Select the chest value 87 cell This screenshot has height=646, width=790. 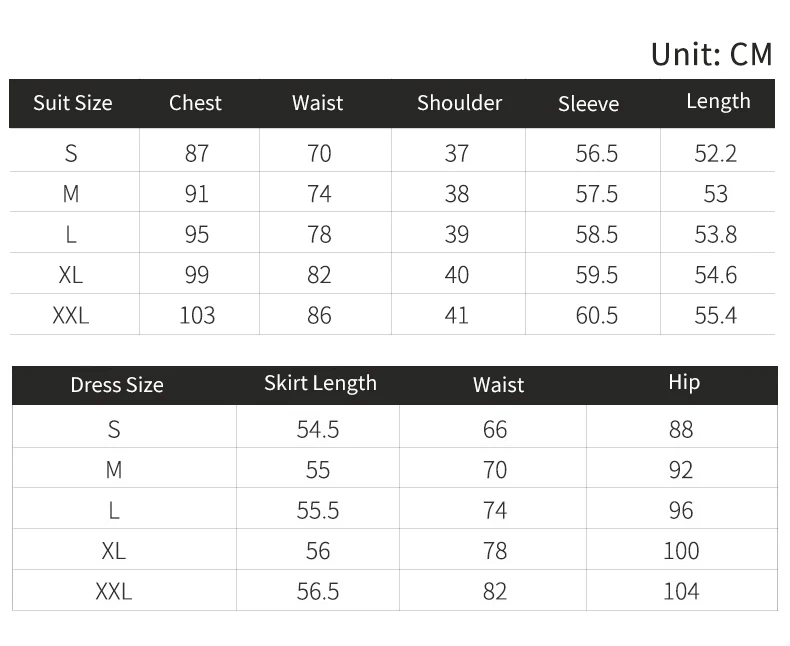(197, 153)
